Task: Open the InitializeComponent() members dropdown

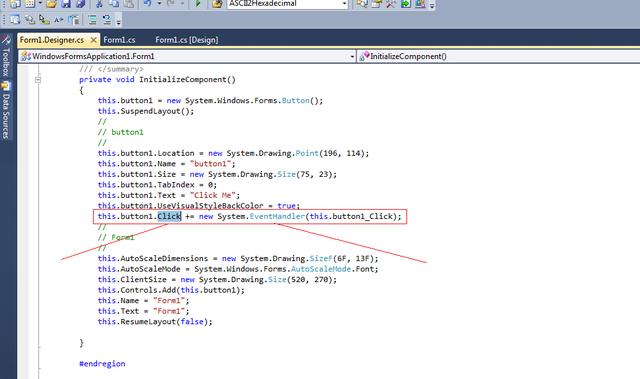Action: 499,56
